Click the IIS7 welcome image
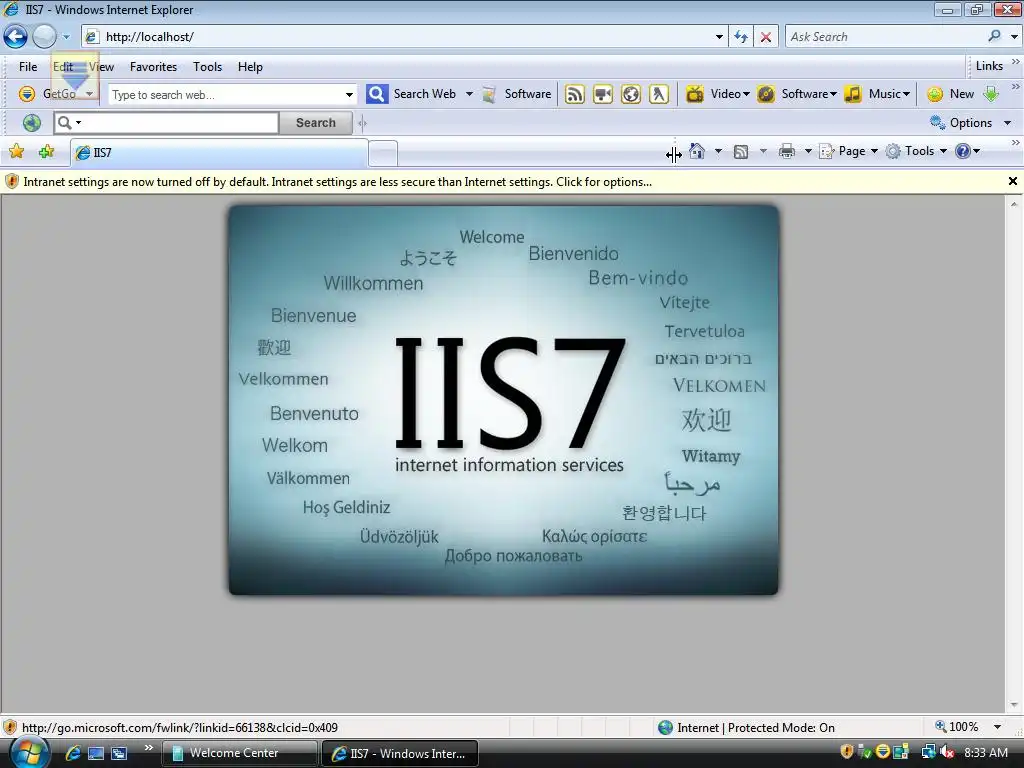Image resolution: width=1024 pixels, height=768 pixels. [504, 400]
